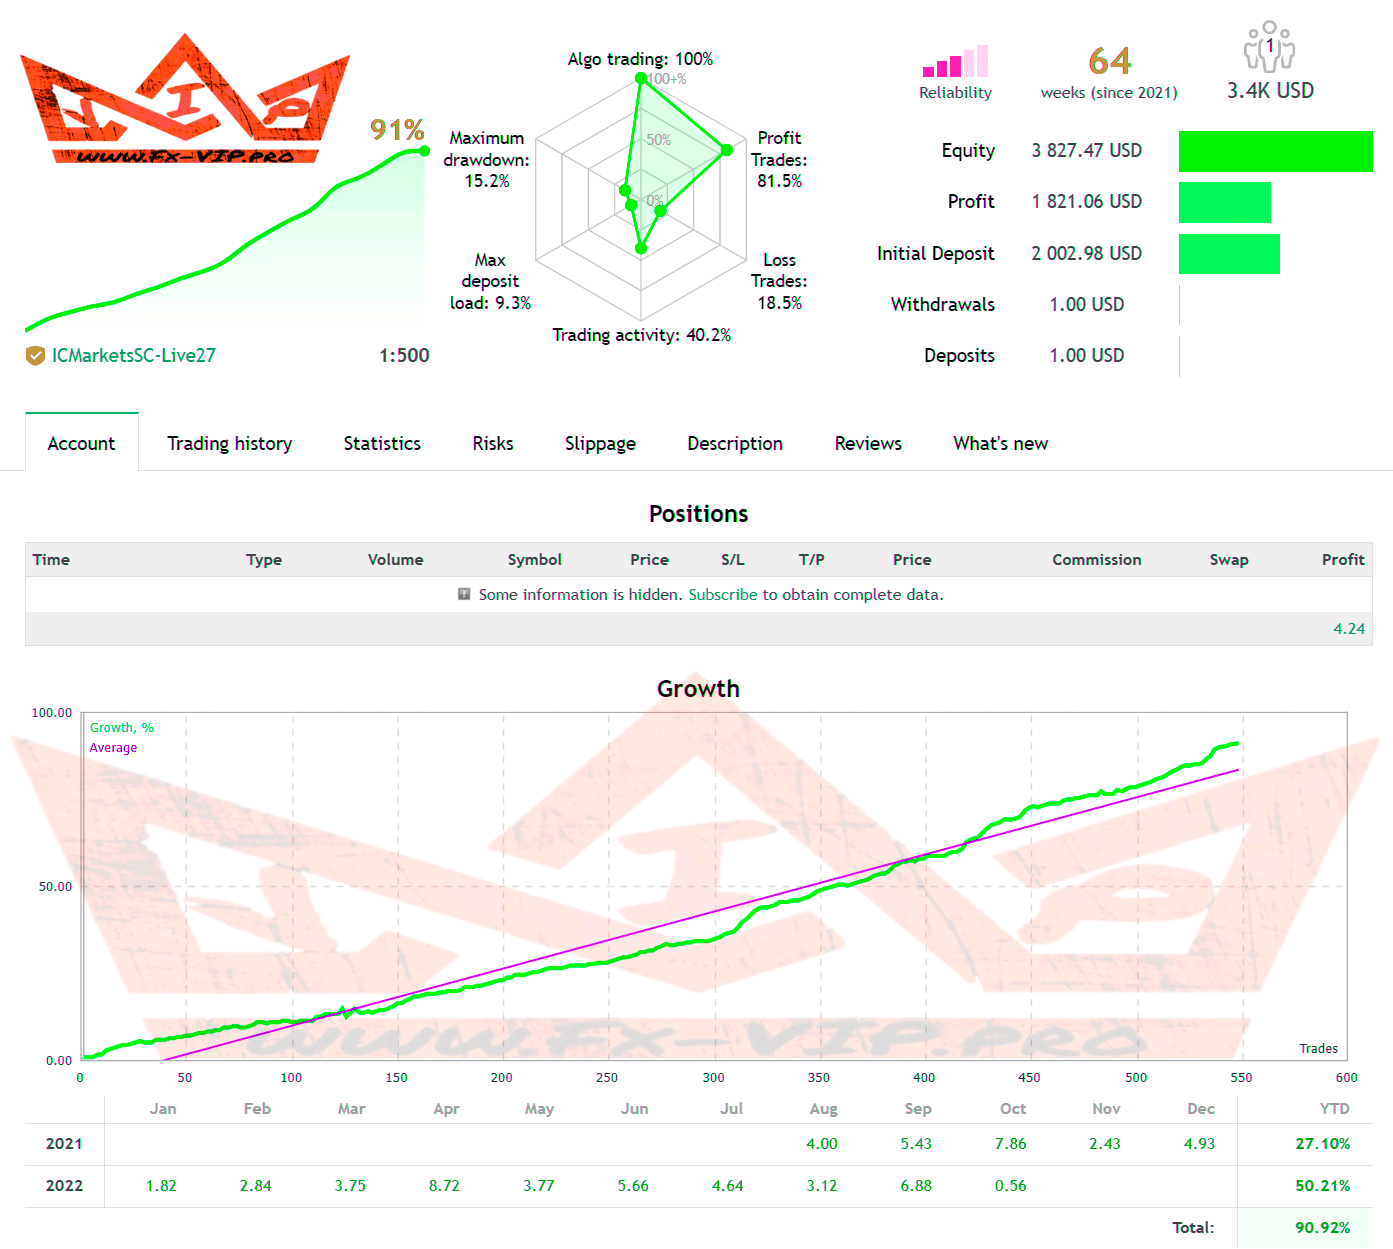Select the Slippage tab
Viewport: 1393px width, 1249px height.
coord(600,443)
